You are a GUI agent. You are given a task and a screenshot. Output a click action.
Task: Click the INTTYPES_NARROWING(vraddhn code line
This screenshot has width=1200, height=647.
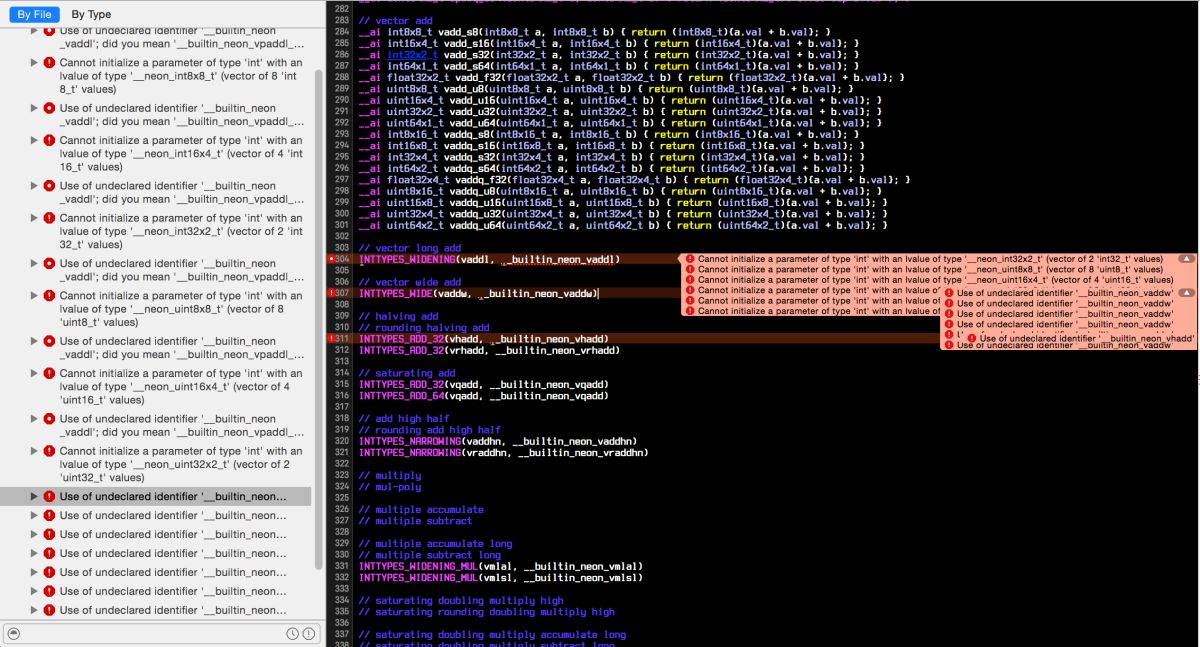click(504, 453)
